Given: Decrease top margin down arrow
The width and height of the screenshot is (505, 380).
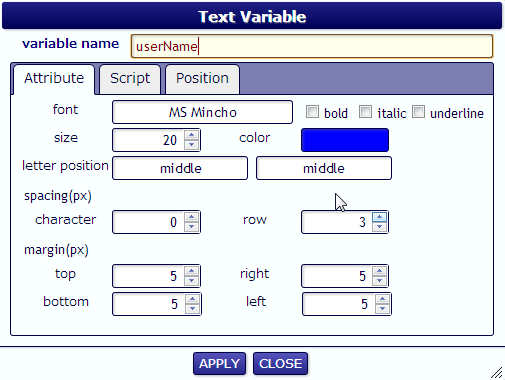Looking at the screenshot, I should 191,280.
